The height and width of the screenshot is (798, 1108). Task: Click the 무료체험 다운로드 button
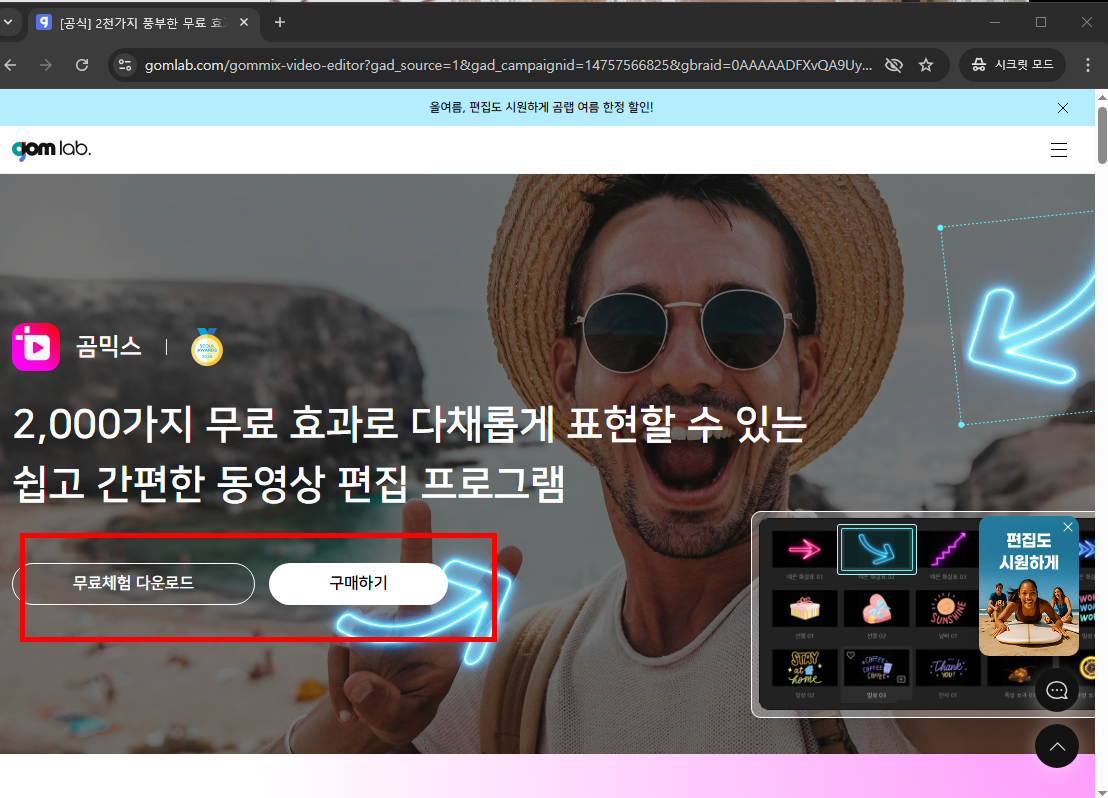(x=135, y=584)
